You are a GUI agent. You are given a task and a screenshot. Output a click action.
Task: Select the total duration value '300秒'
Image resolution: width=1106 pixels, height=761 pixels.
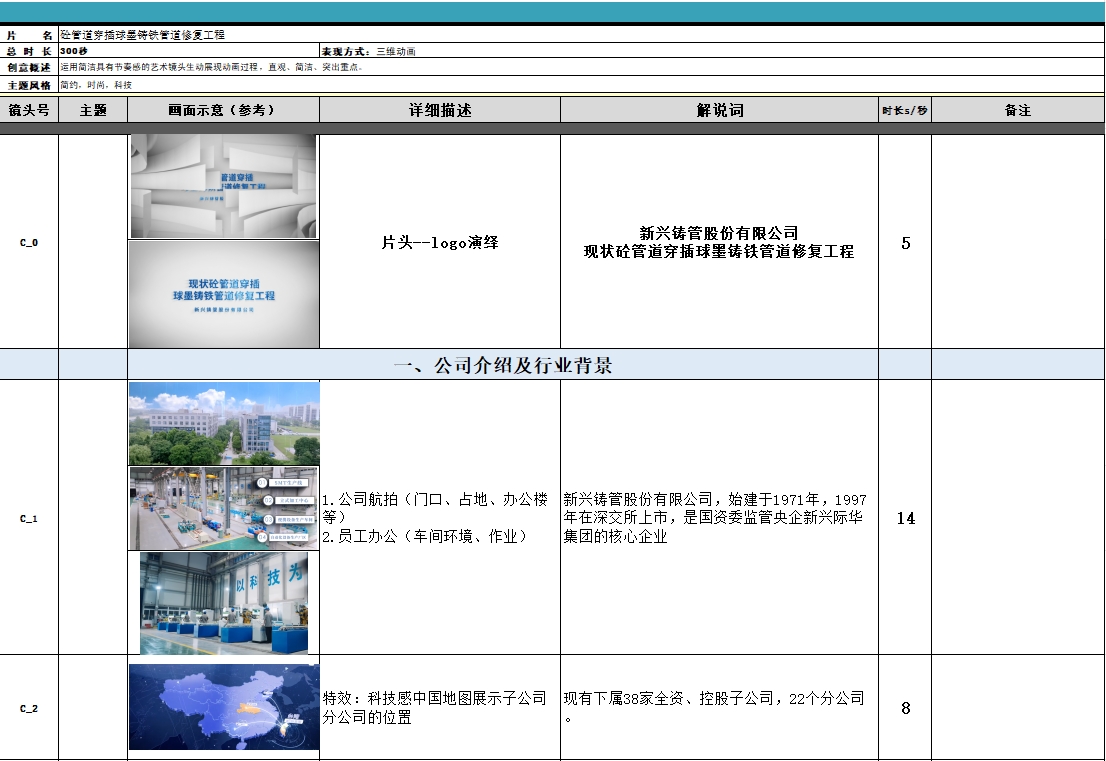(x=189, y=51)
